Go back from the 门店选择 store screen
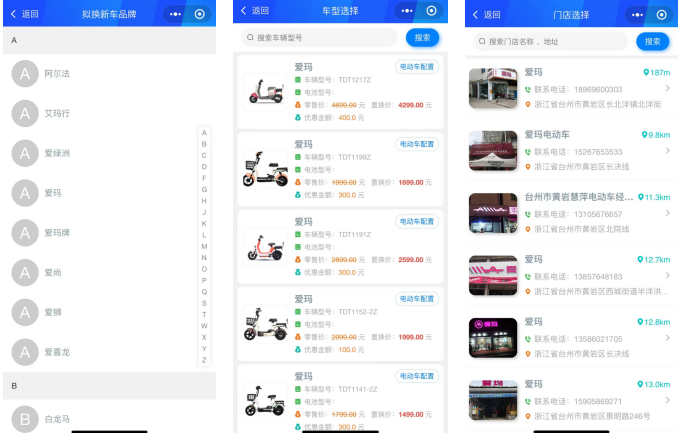Image resolution: width=693 pixels, height=433 pixels. pyautogui.click(x=486, y=15)
